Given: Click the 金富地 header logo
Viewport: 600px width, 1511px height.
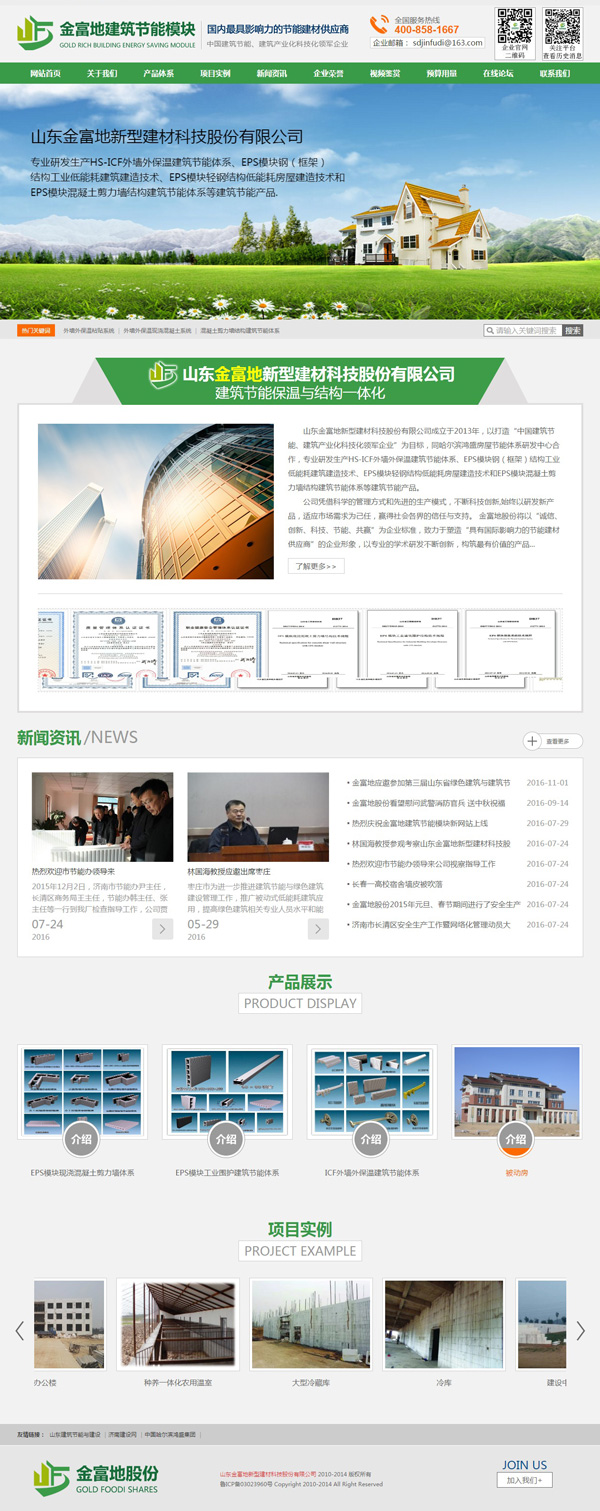Looking at the screenshot, I should (x=107, y=33).
